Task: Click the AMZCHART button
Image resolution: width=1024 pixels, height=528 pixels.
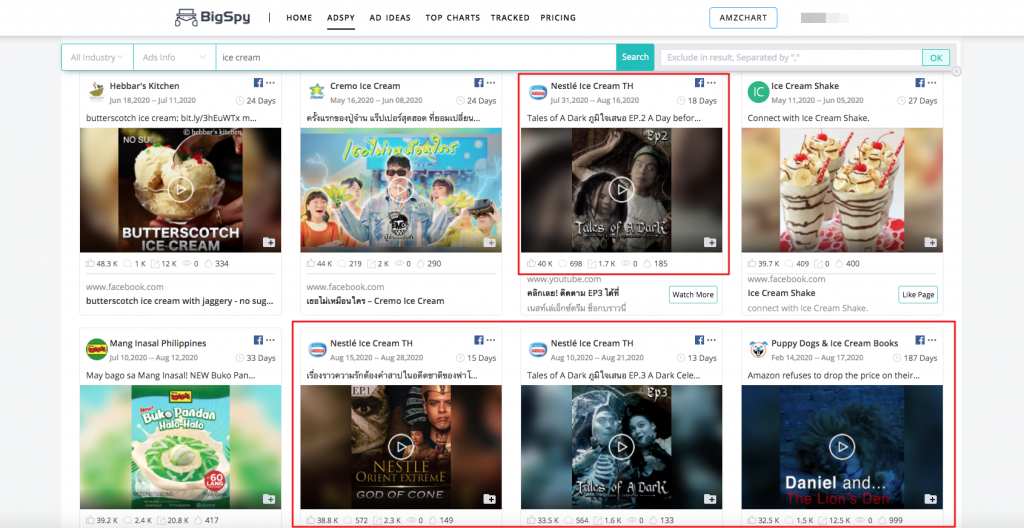Action: pyautogui.click(x=743, y=18)
